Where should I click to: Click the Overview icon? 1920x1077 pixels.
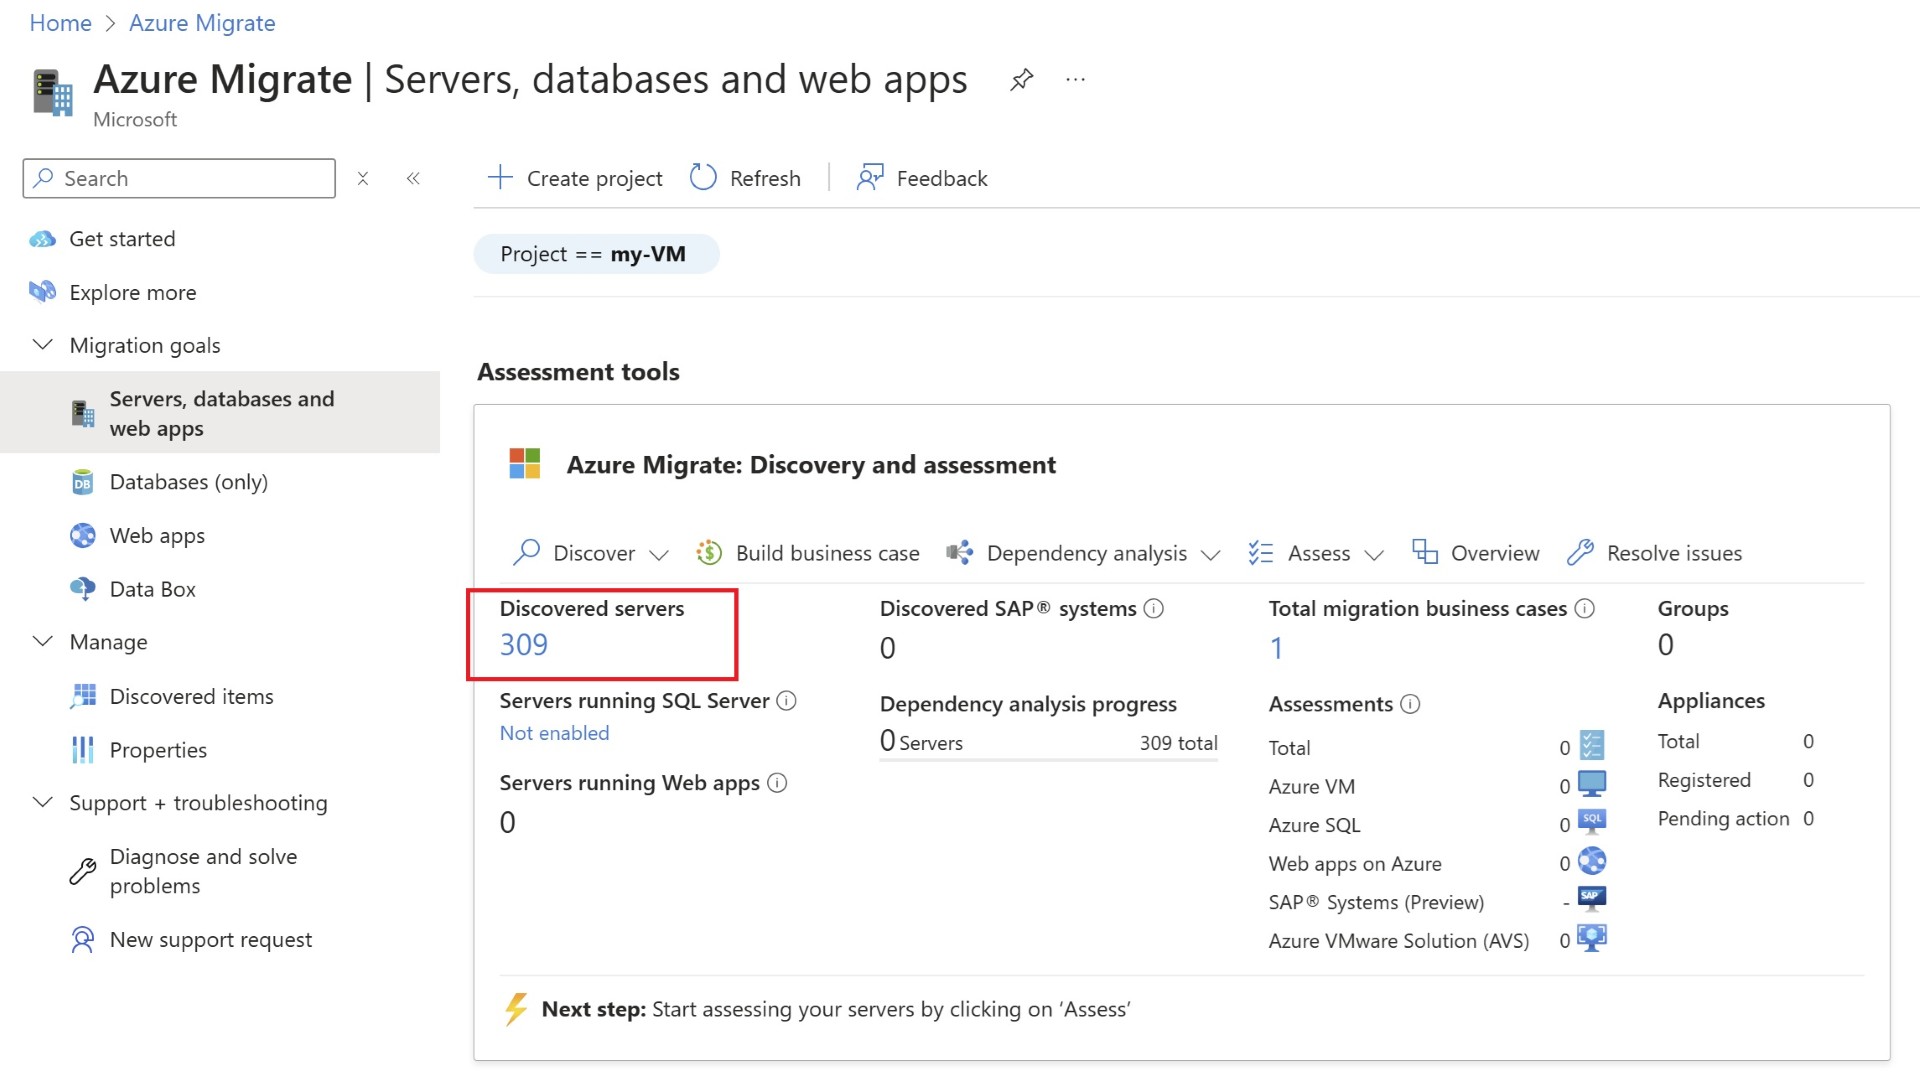click(1425, 552)
